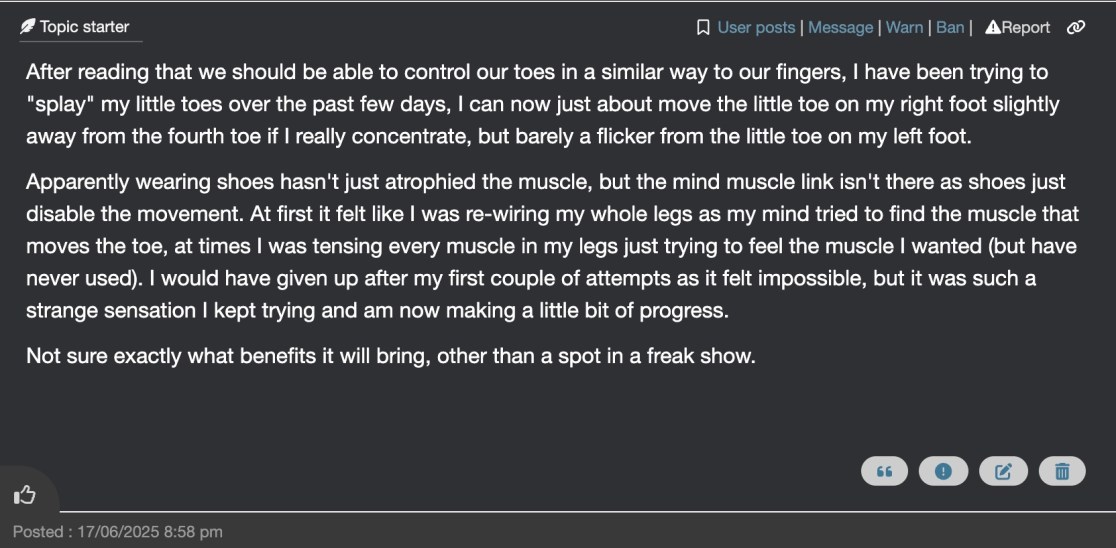Image resolution: width=1116 pixels, height=548 pixels.
Task: Click the freak show closing sentence
Action: coord(390,356)
